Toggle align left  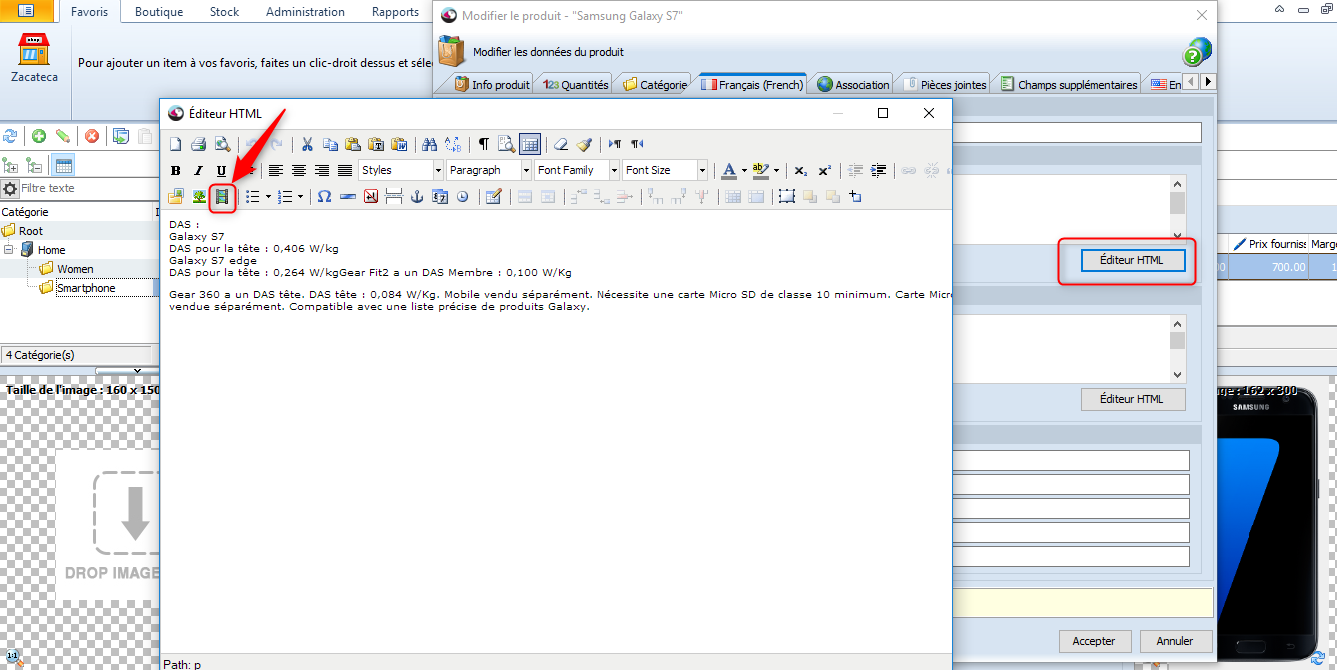[x=276, y=171]
